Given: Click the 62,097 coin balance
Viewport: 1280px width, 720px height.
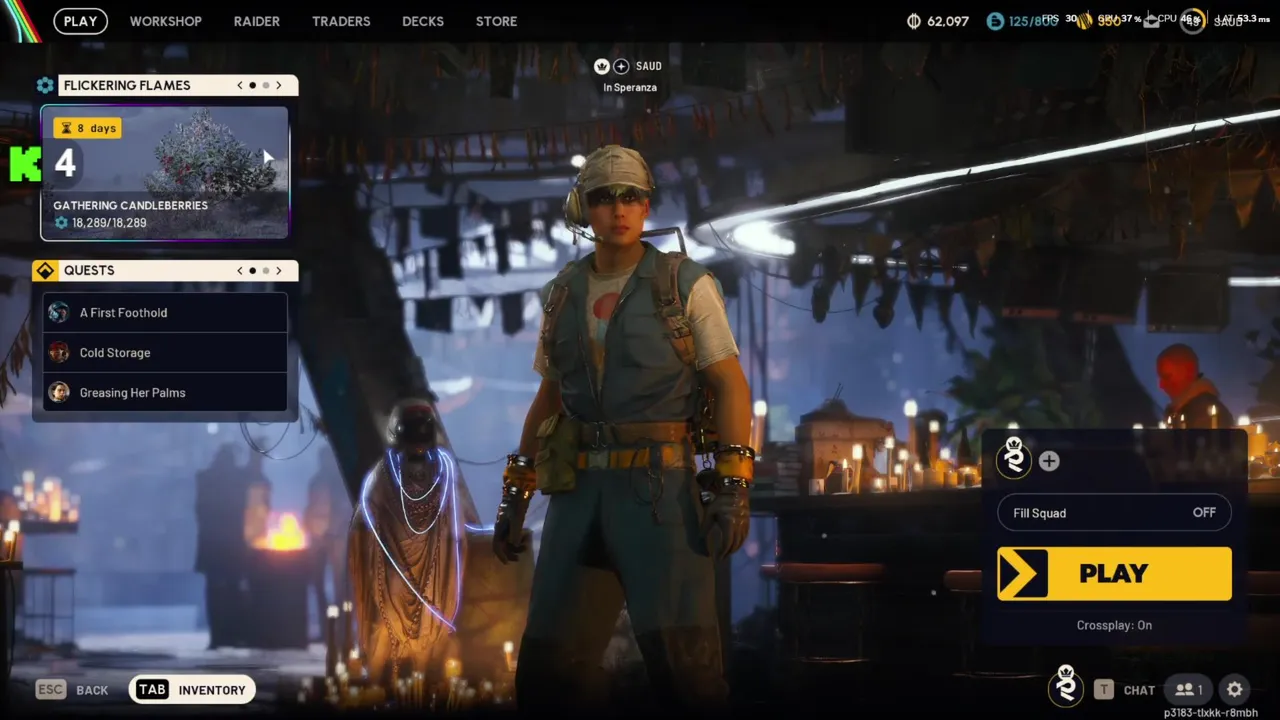Looking at the screenshot, I should pyautogui.click(x=948, y=21).
